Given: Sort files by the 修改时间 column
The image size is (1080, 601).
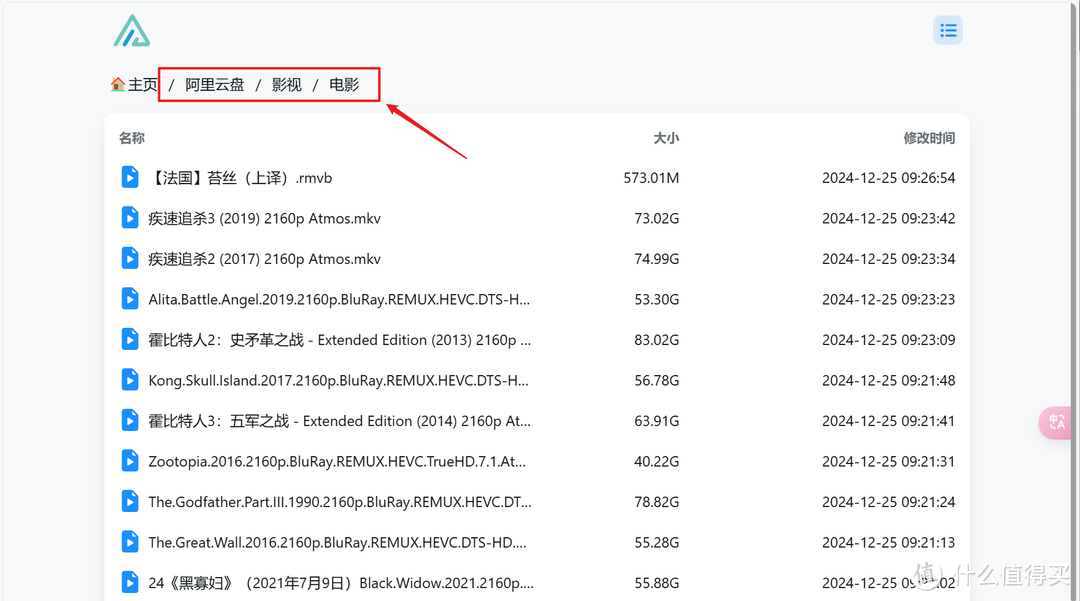Looking at the screenshot, I should [x=928, y=137].
